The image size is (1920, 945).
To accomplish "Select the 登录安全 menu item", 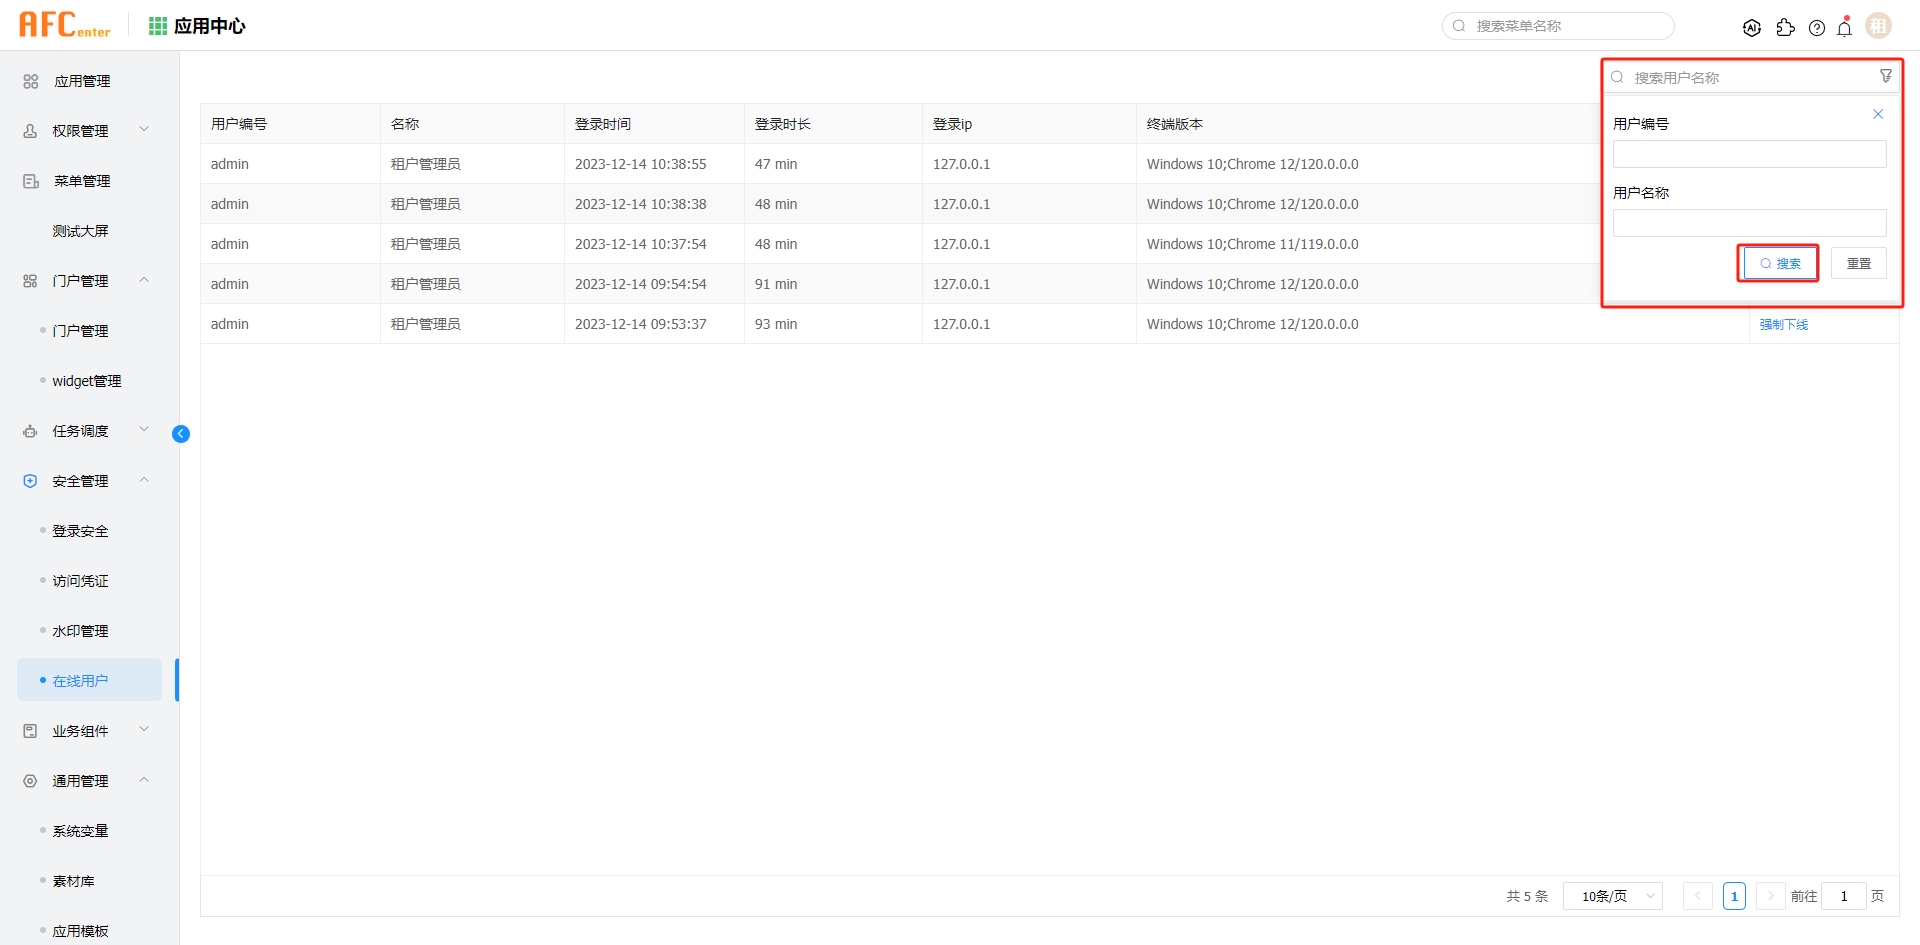I will pyautogui.click(x=81, y=530).
